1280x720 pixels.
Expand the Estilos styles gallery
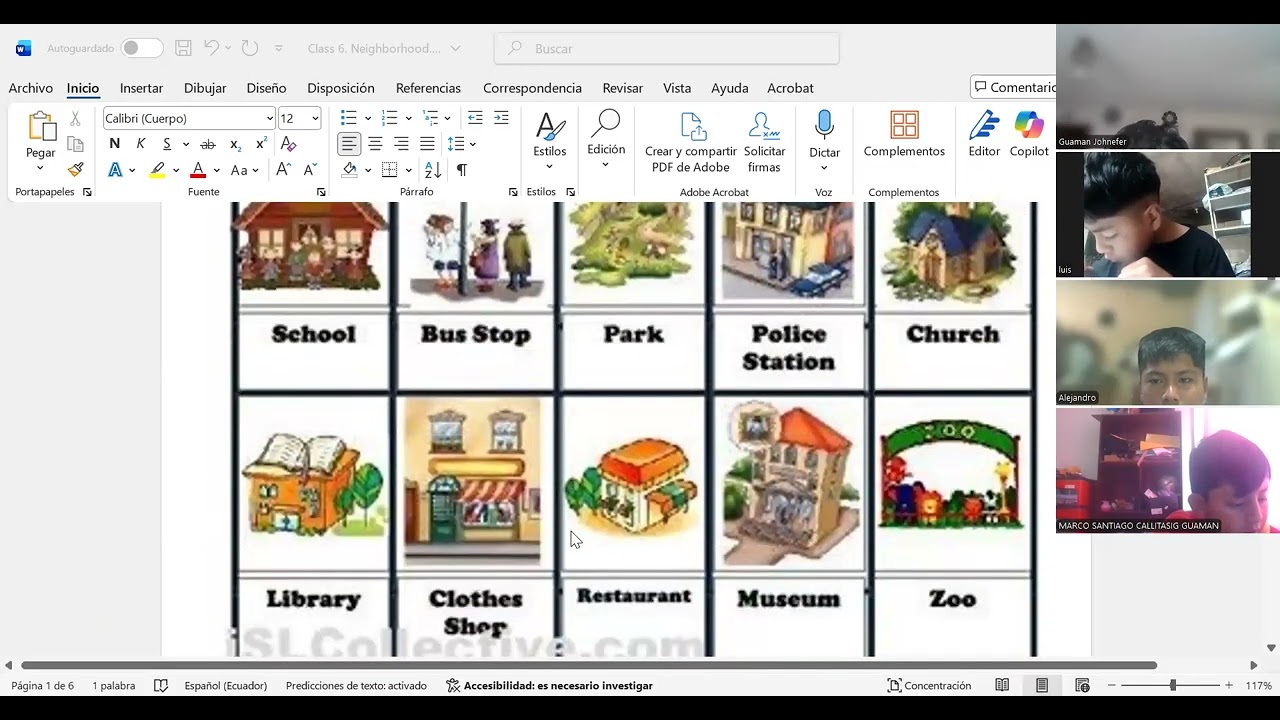pyautogui.click(x=549, y=166)
